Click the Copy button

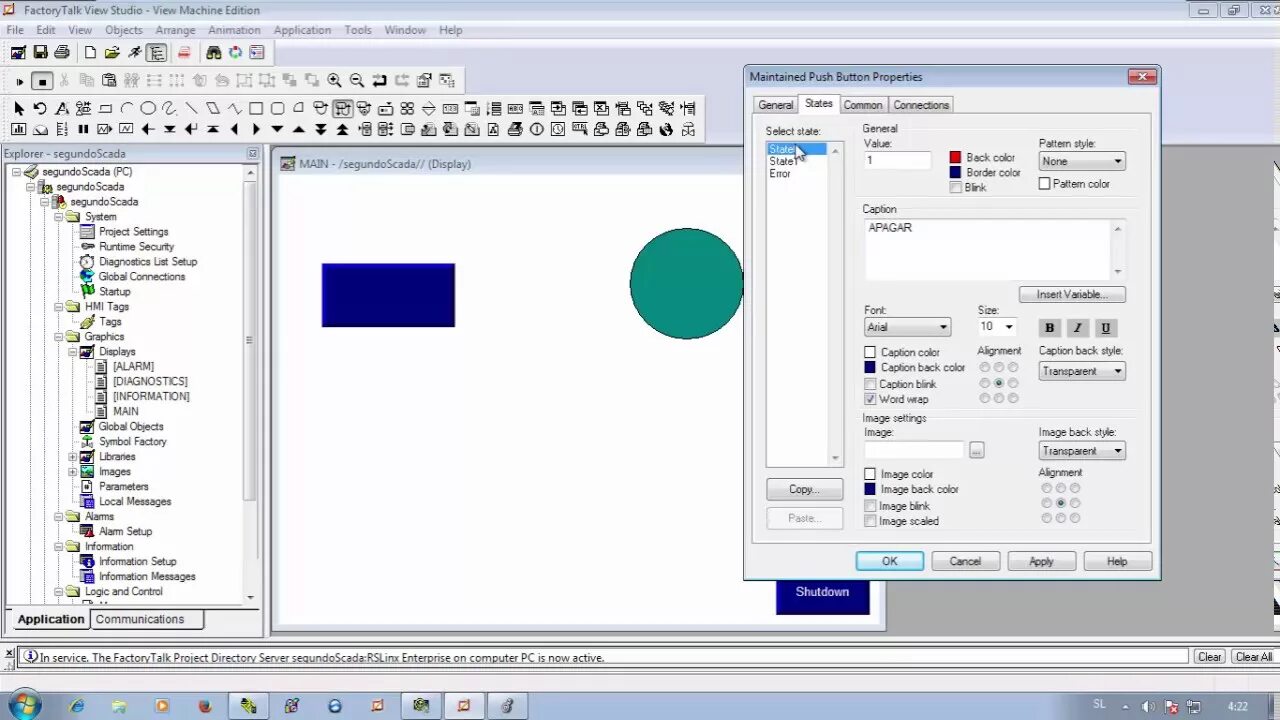(804, 489)
